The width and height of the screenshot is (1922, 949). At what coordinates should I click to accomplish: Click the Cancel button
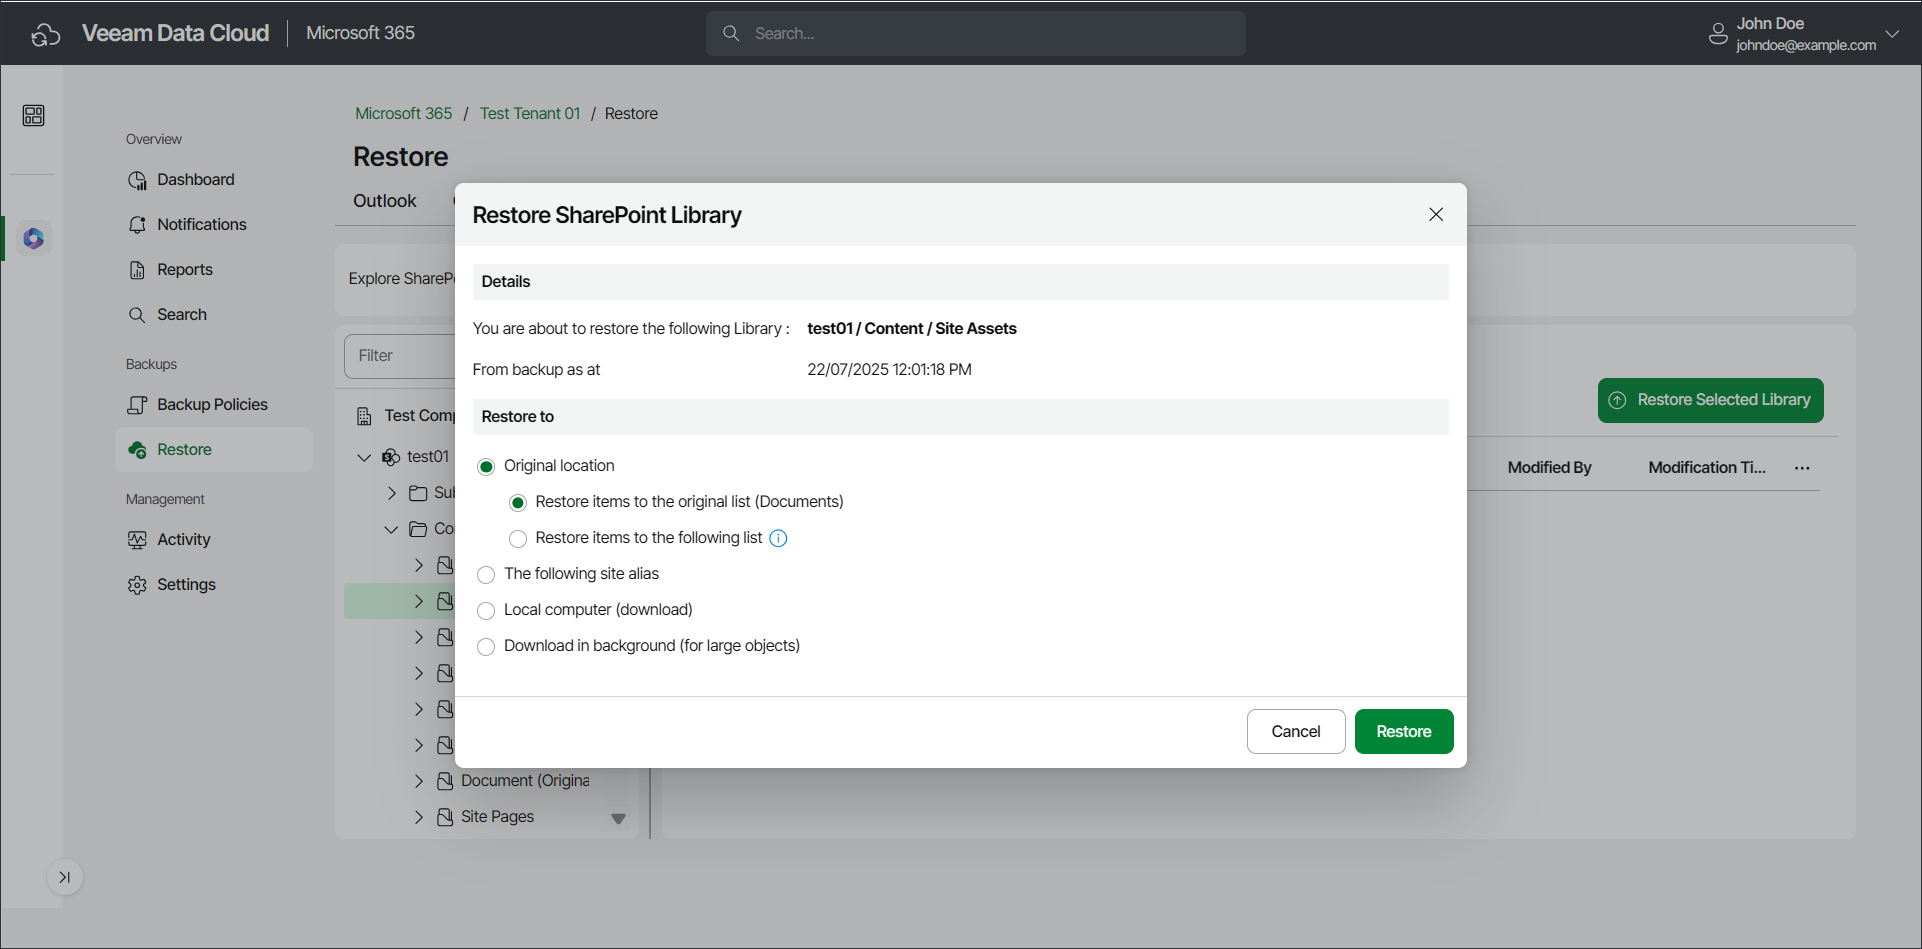tap(1296, 732)
